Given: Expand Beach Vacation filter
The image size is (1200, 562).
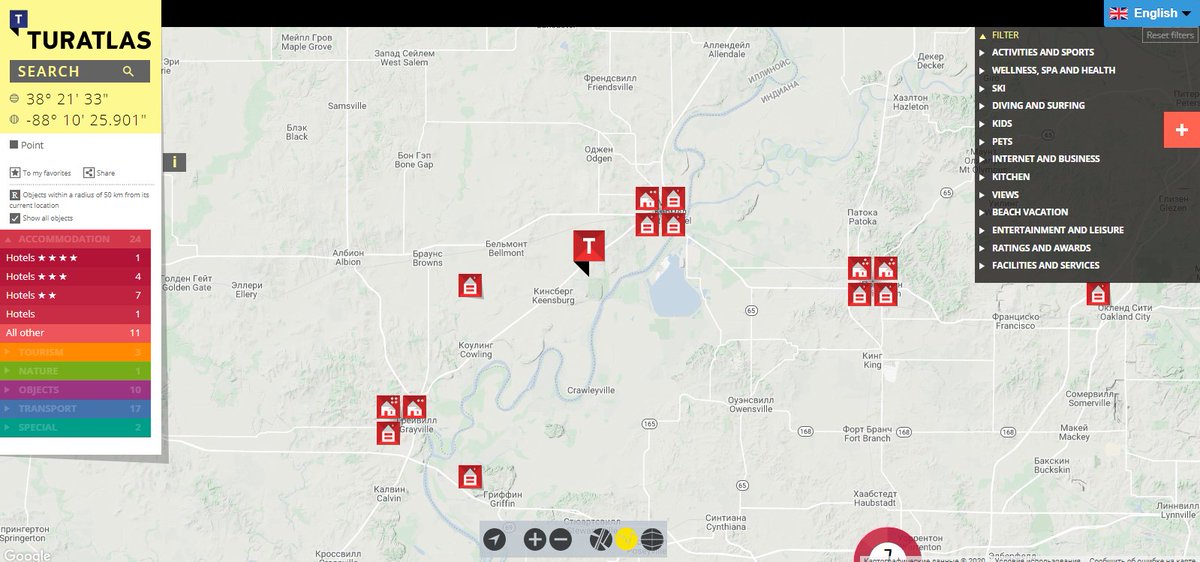Looking at the screenshot, I should tap(1030, 212).
